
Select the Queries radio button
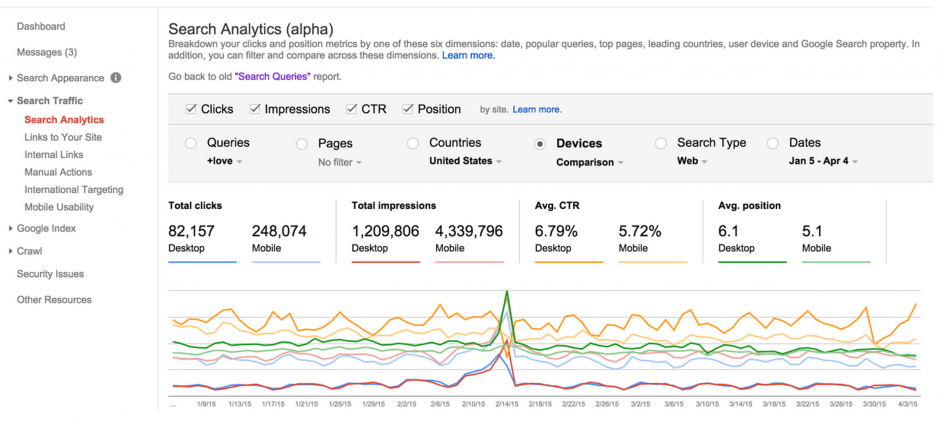(x=191, y=143)
